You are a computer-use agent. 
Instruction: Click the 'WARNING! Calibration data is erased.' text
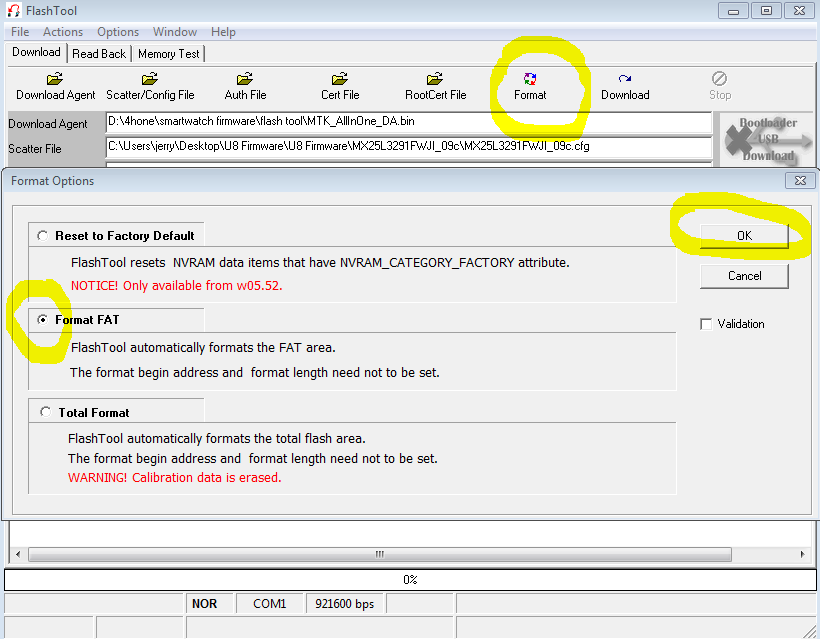[175, 477]
